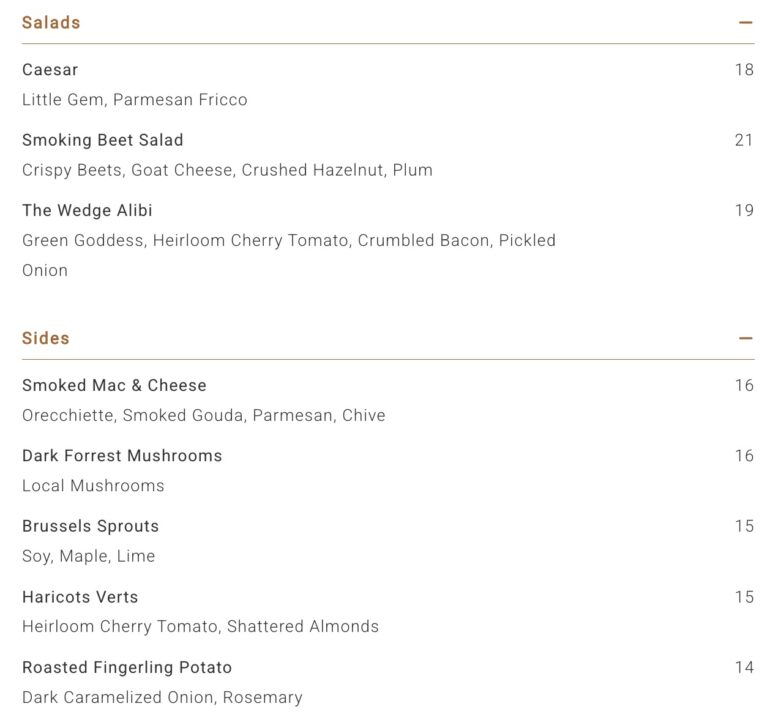Select the Caesar salad item

coord(50,70)
